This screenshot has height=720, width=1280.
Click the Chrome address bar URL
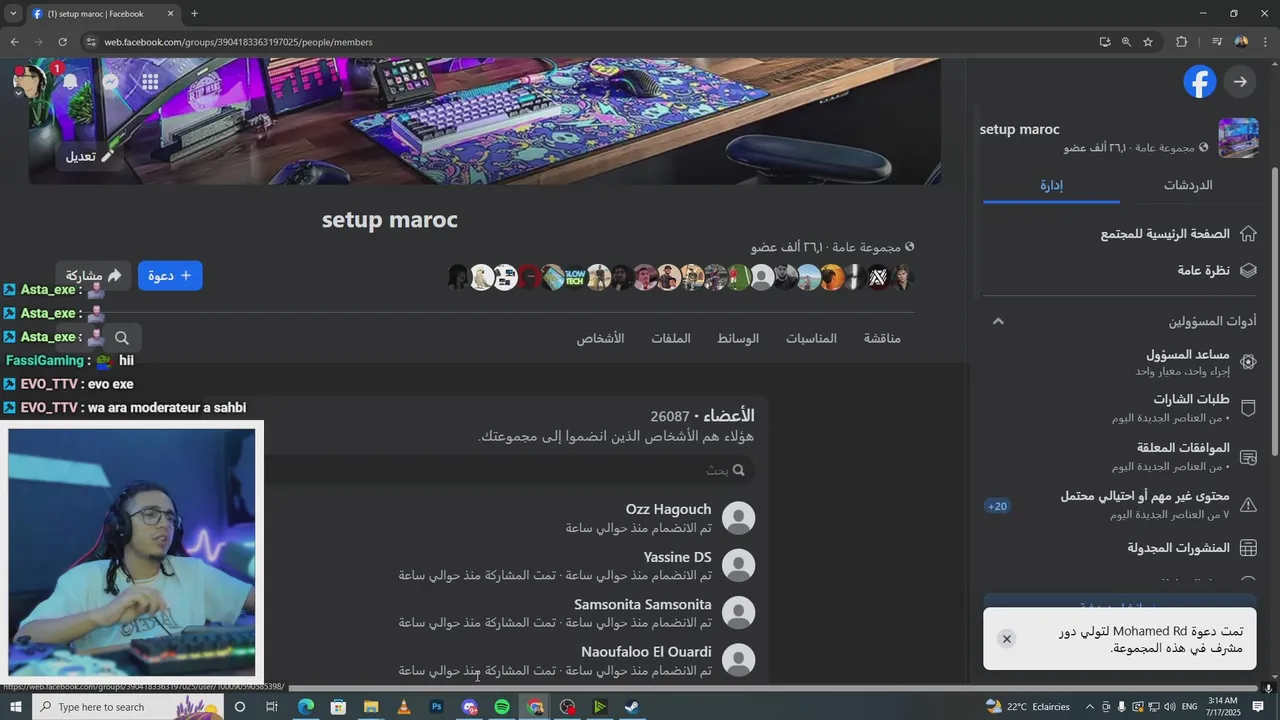pyautogui.click(x=238, y=42)
